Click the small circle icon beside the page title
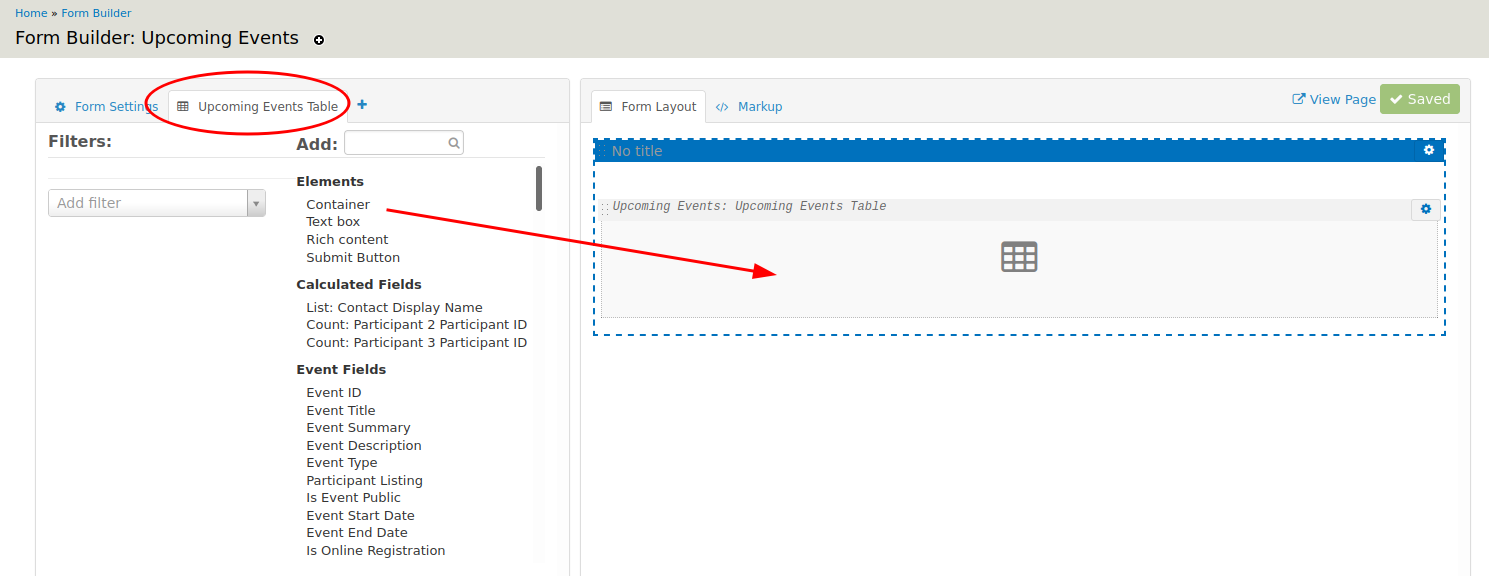1489x576 pixels. point(319,40)
